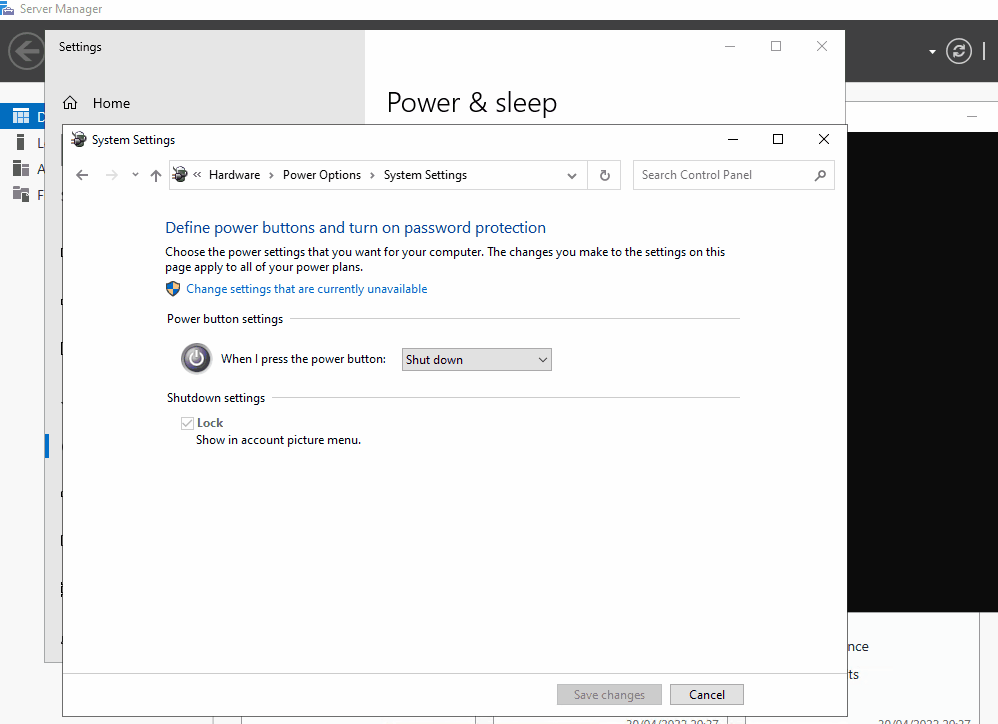Click the Cancel button

[706, 695]
